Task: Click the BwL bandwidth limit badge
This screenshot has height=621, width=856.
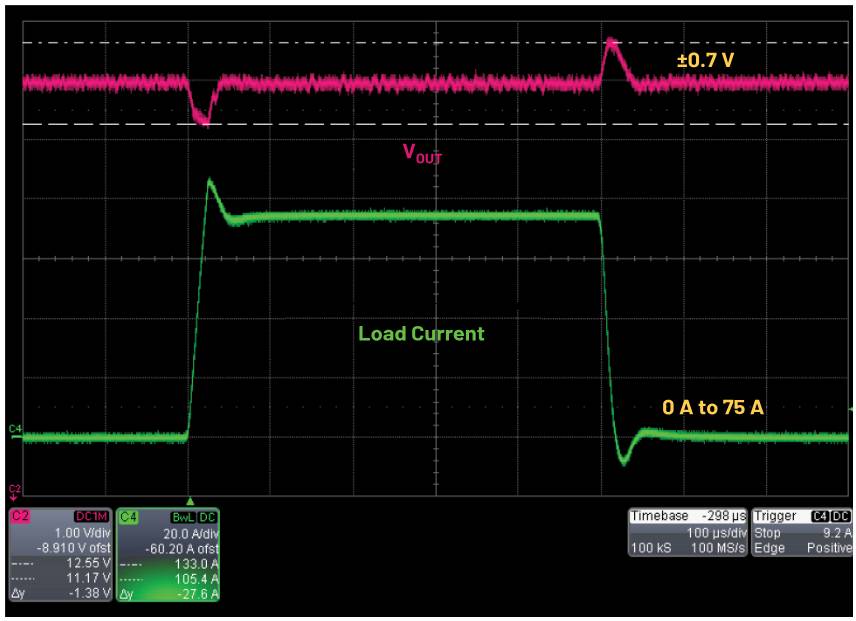Action: [x=183, y=517]
